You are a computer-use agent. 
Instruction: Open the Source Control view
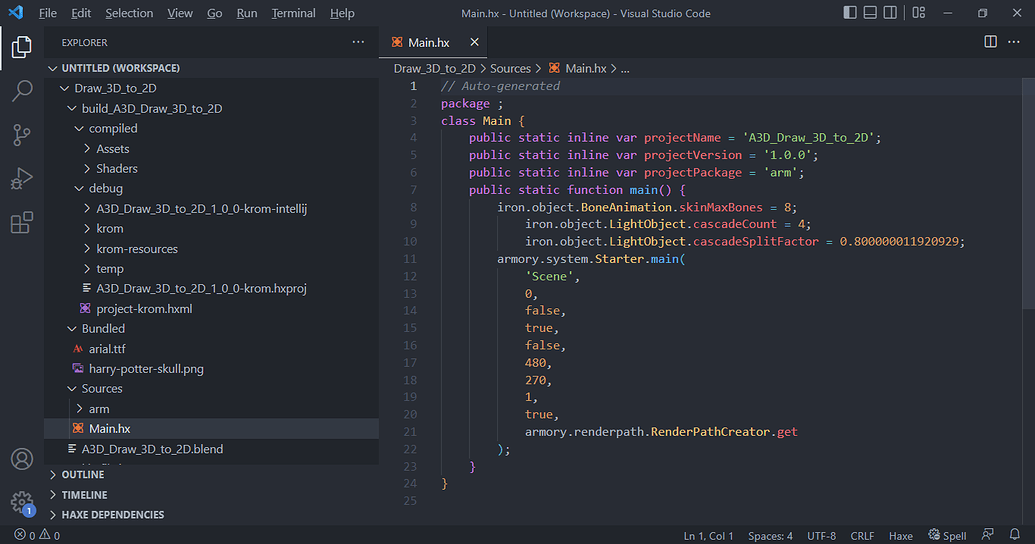21,135
